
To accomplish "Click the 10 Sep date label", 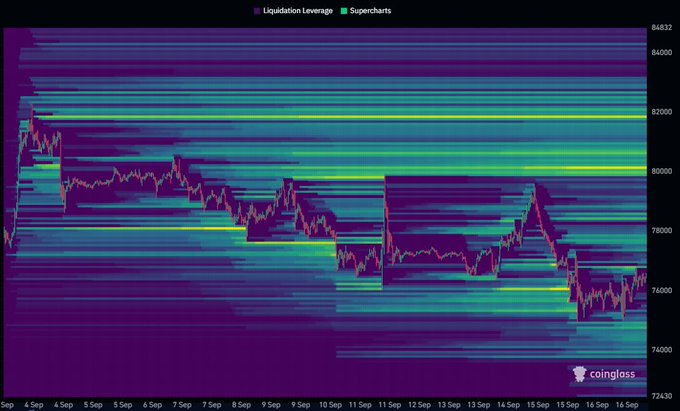I will (330, 405).
